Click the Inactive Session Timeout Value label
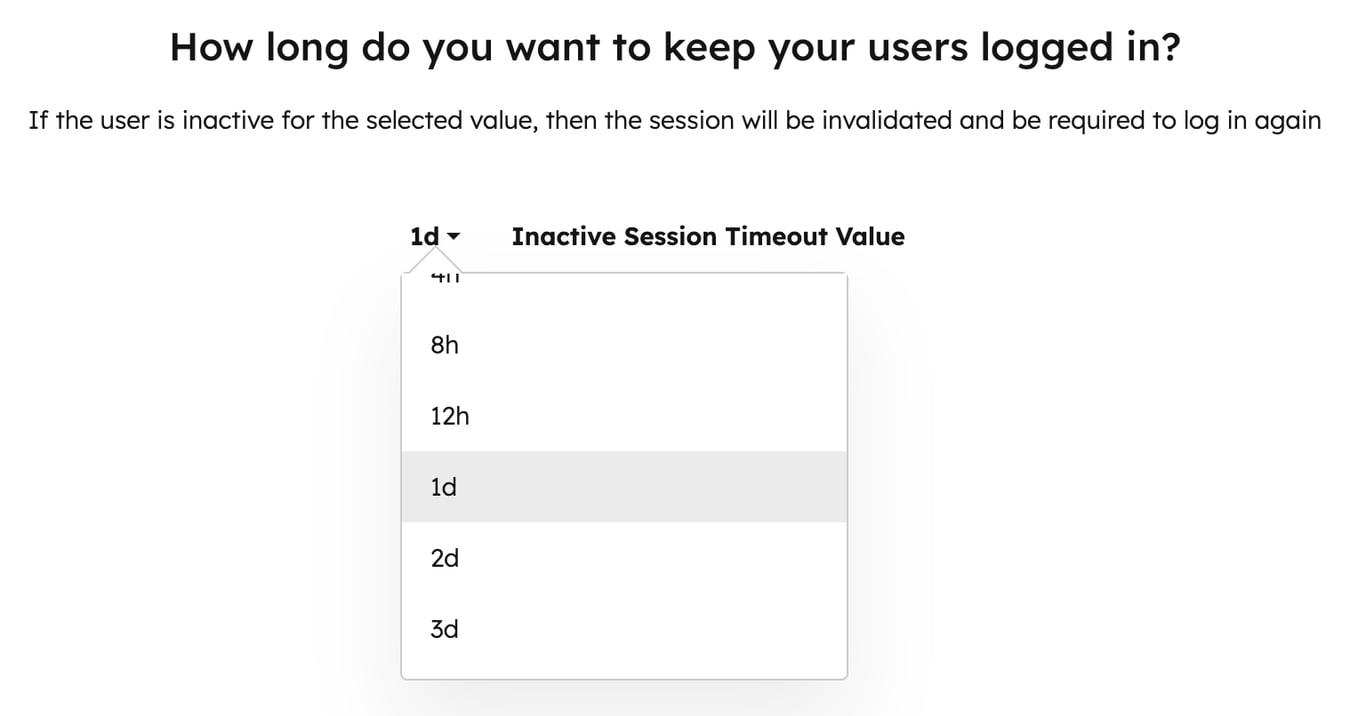 pos(708,236)
